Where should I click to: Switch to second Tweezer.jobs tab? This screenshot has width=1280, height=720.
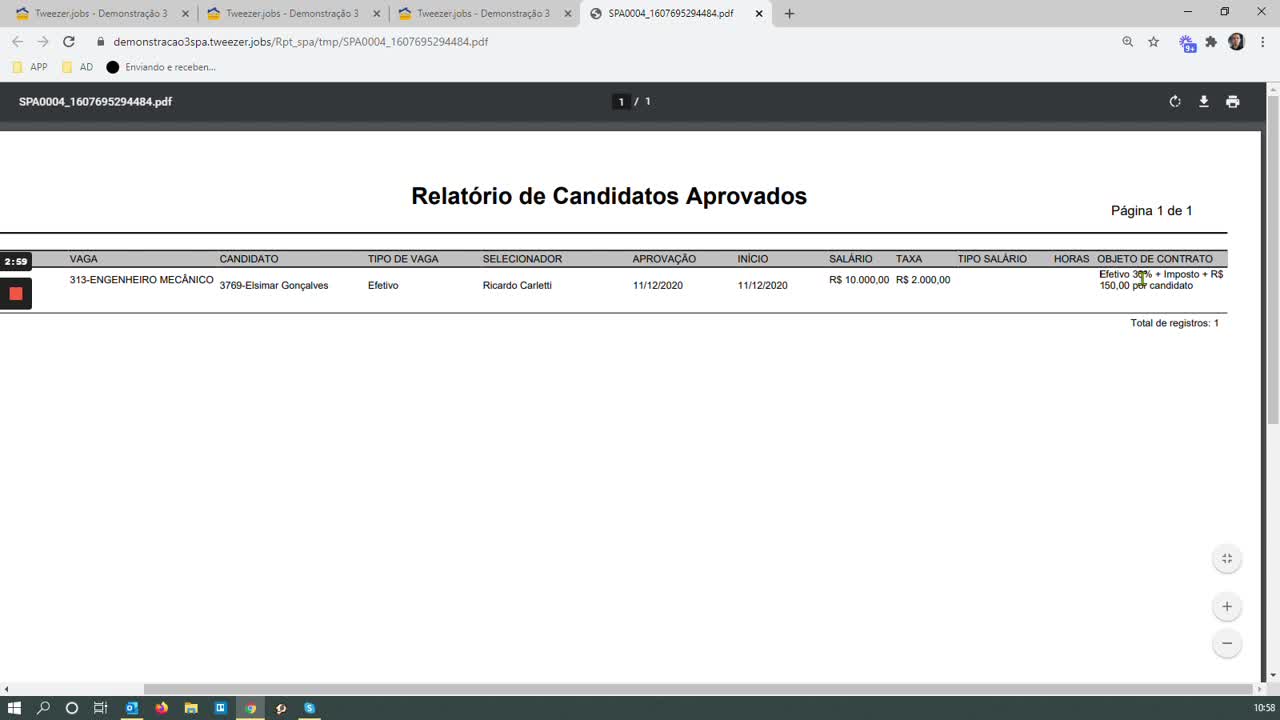pyautogui.click(x=292, y=14)
